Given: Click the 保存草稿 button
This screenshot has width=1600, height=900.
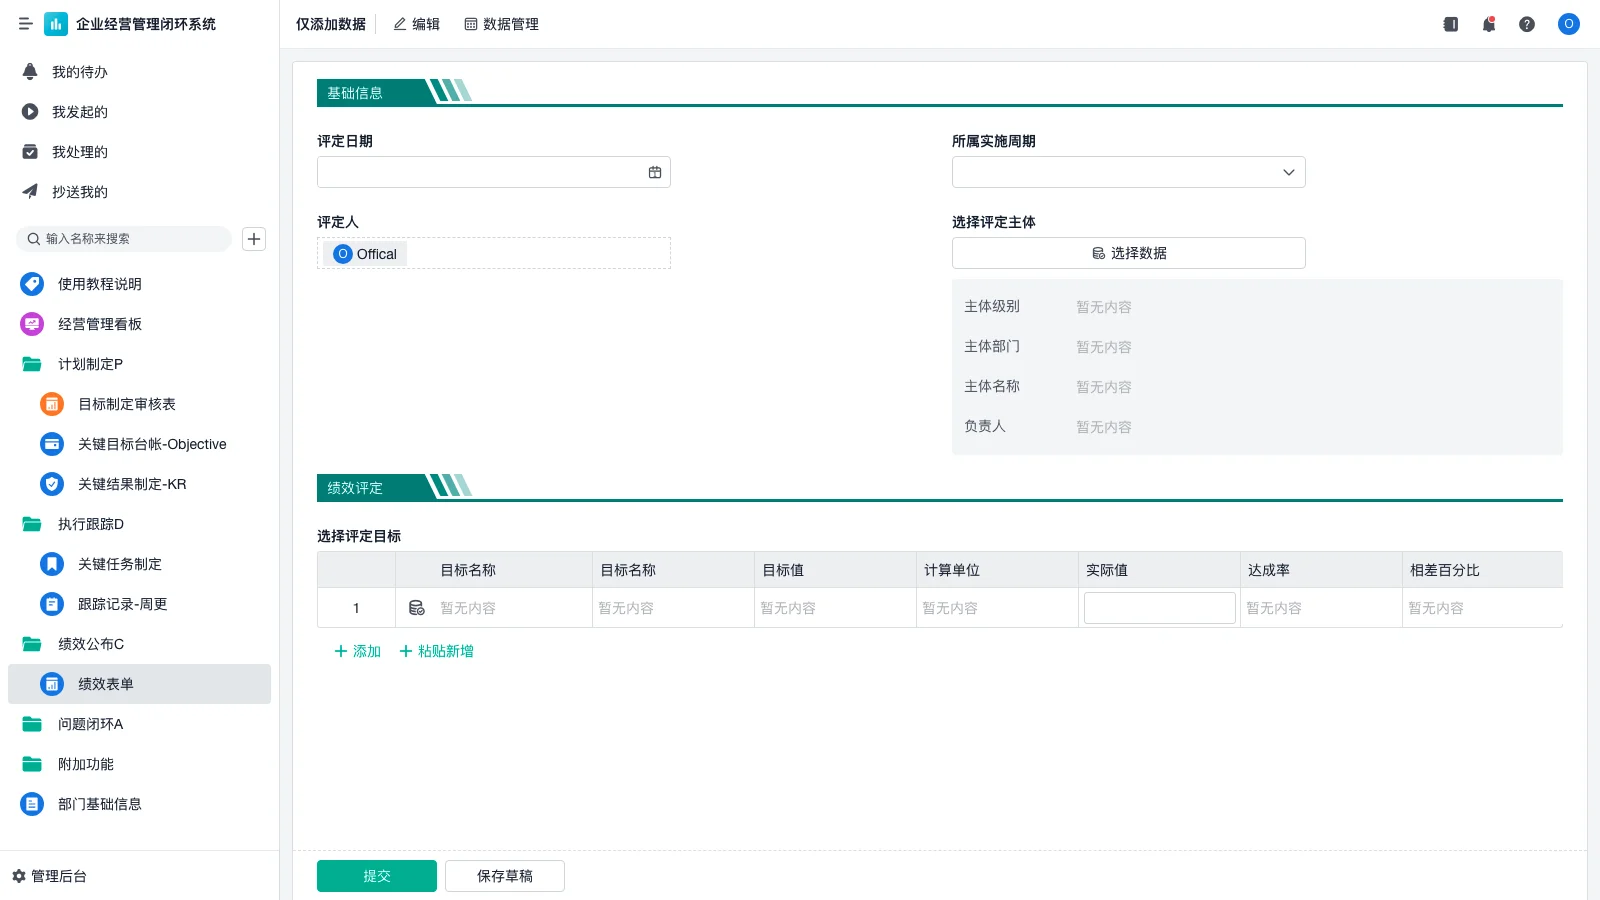Looking at the screenshot, I should click(x=504, y=876).
